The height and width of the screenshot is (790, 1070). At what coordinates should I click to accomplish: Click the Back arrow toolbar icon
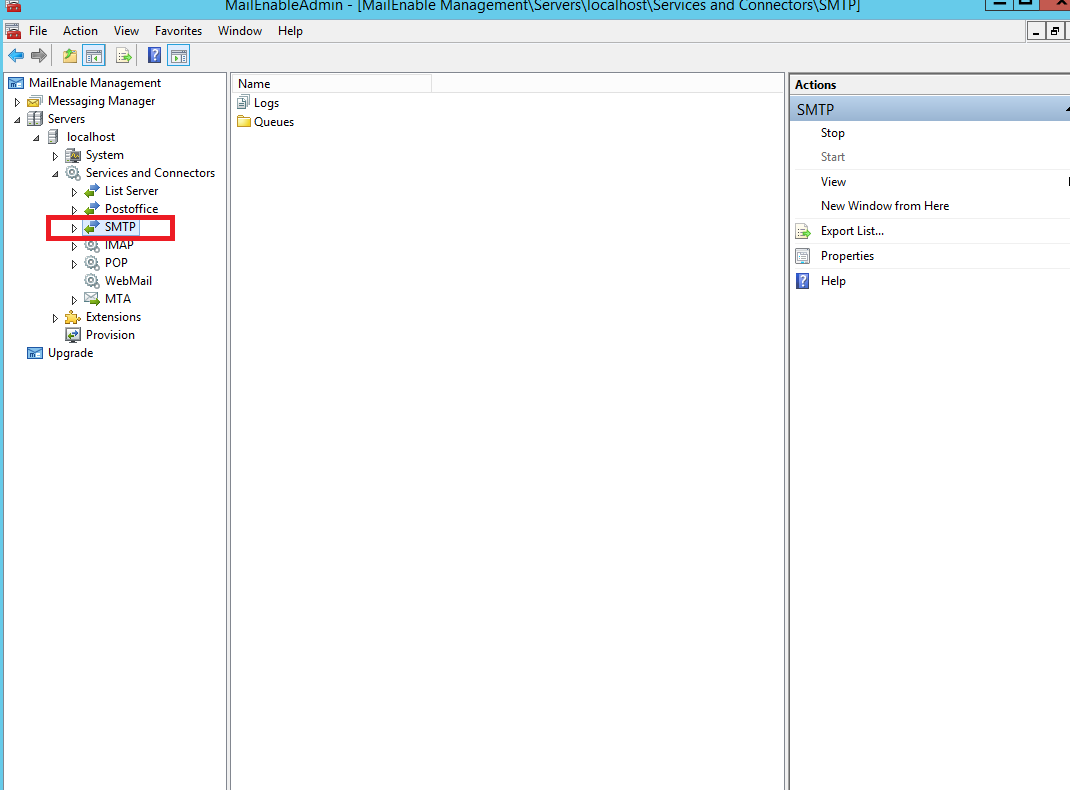coord(16,55)
